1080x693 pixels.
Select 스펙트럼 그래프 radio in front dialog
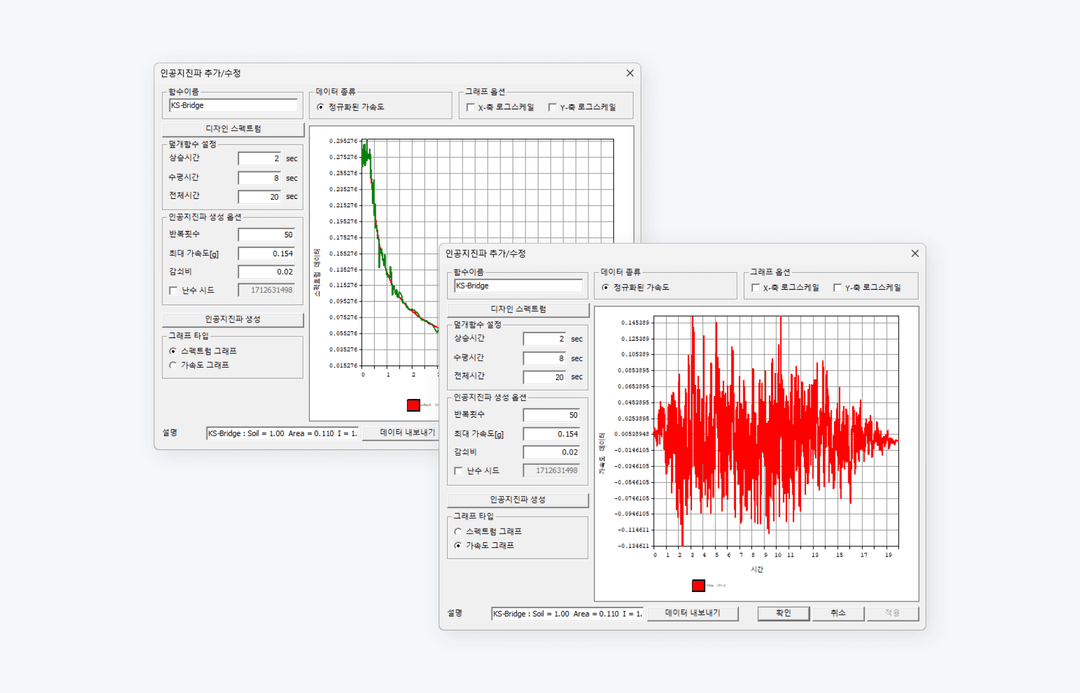click(458, 532)
